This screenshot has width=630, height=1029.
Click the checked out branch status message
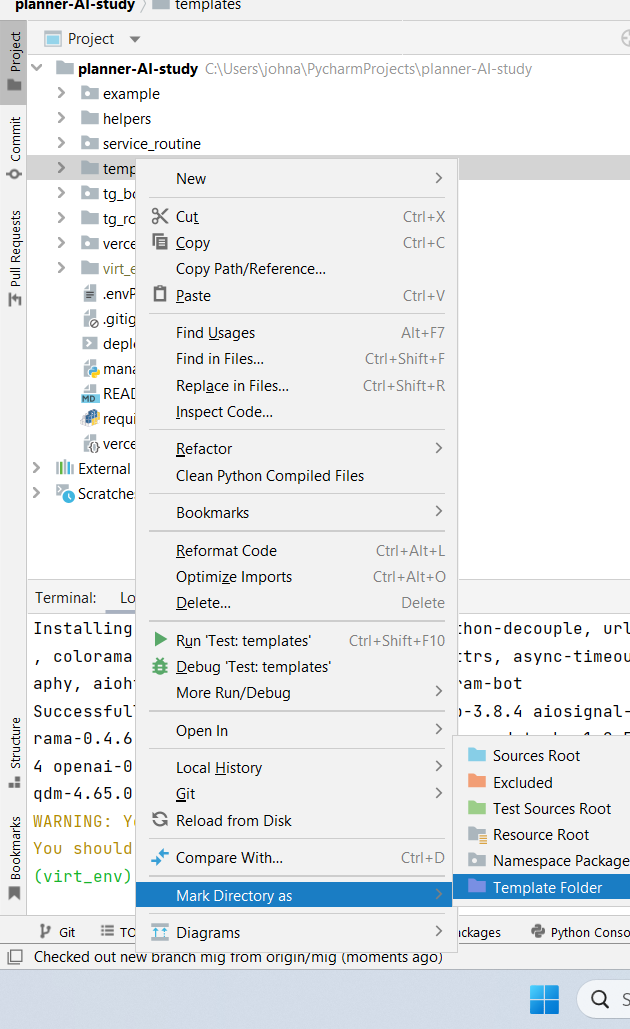[x=238, y=957]
